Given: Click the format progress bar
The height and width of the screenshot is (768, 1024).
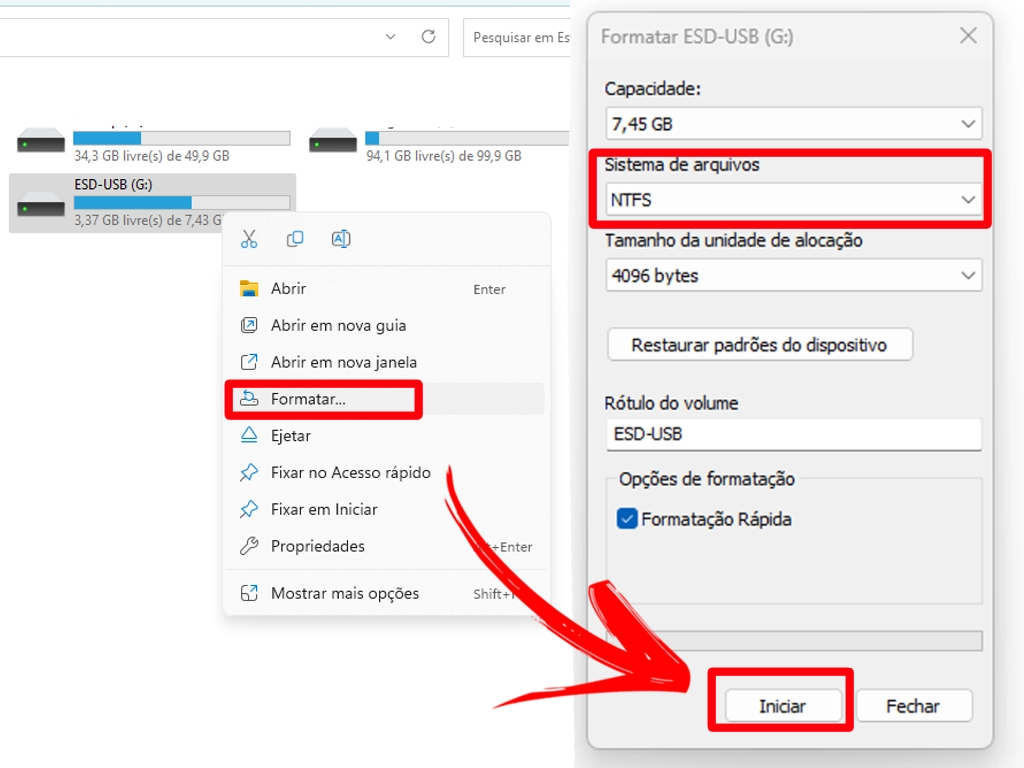Looking at the screenshot, I should [x=793, y=640].
